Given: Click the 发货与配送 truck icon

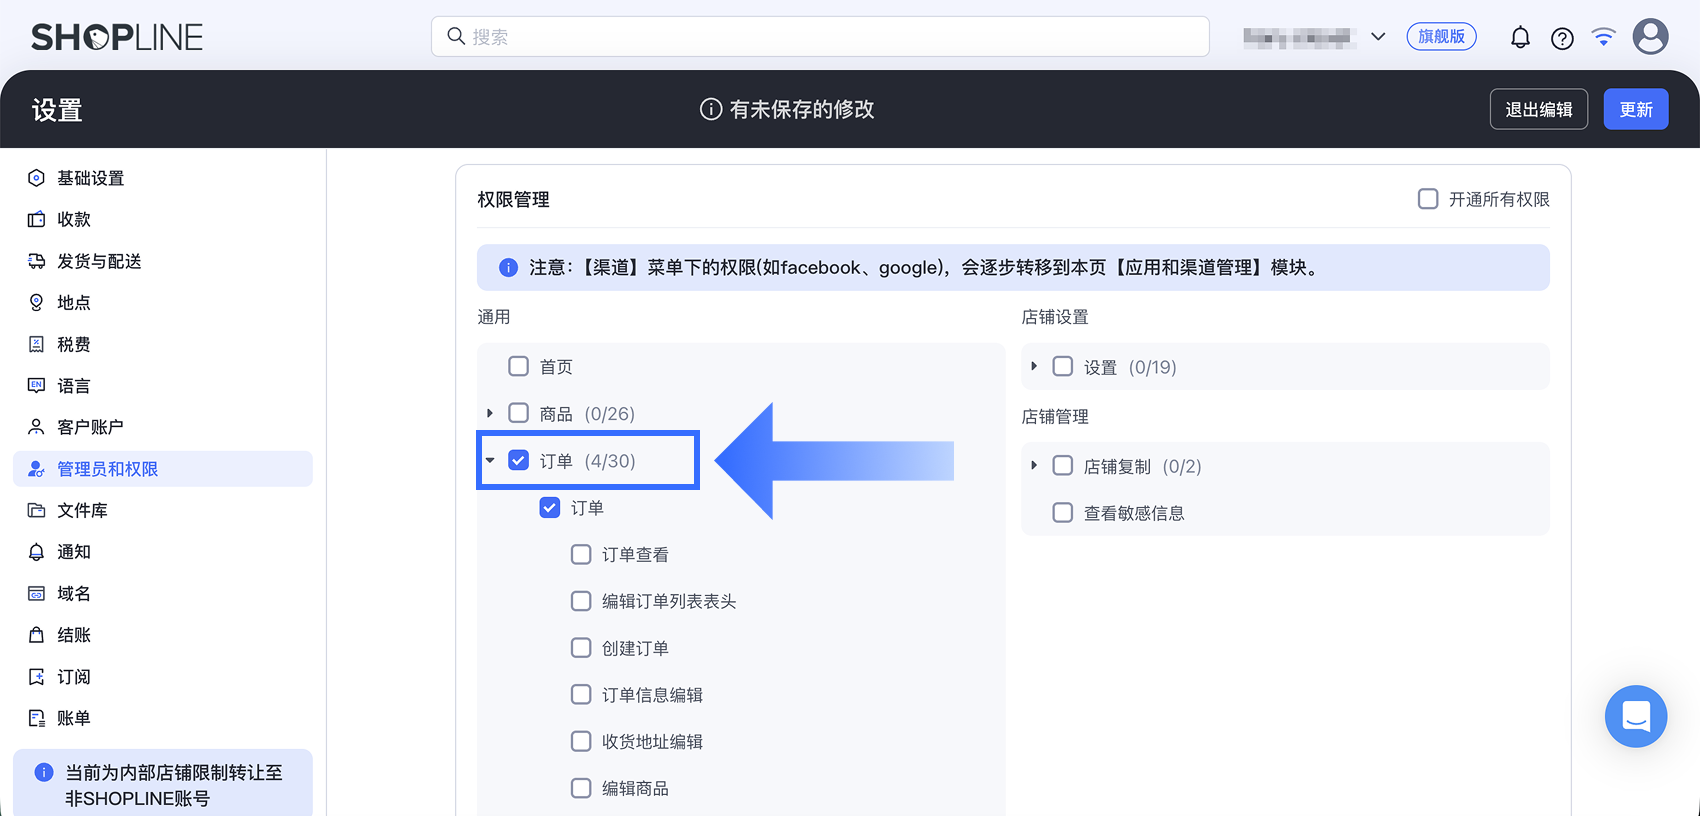Looking at the screenshot, I should pyautogui.click(x=37, y=261).
